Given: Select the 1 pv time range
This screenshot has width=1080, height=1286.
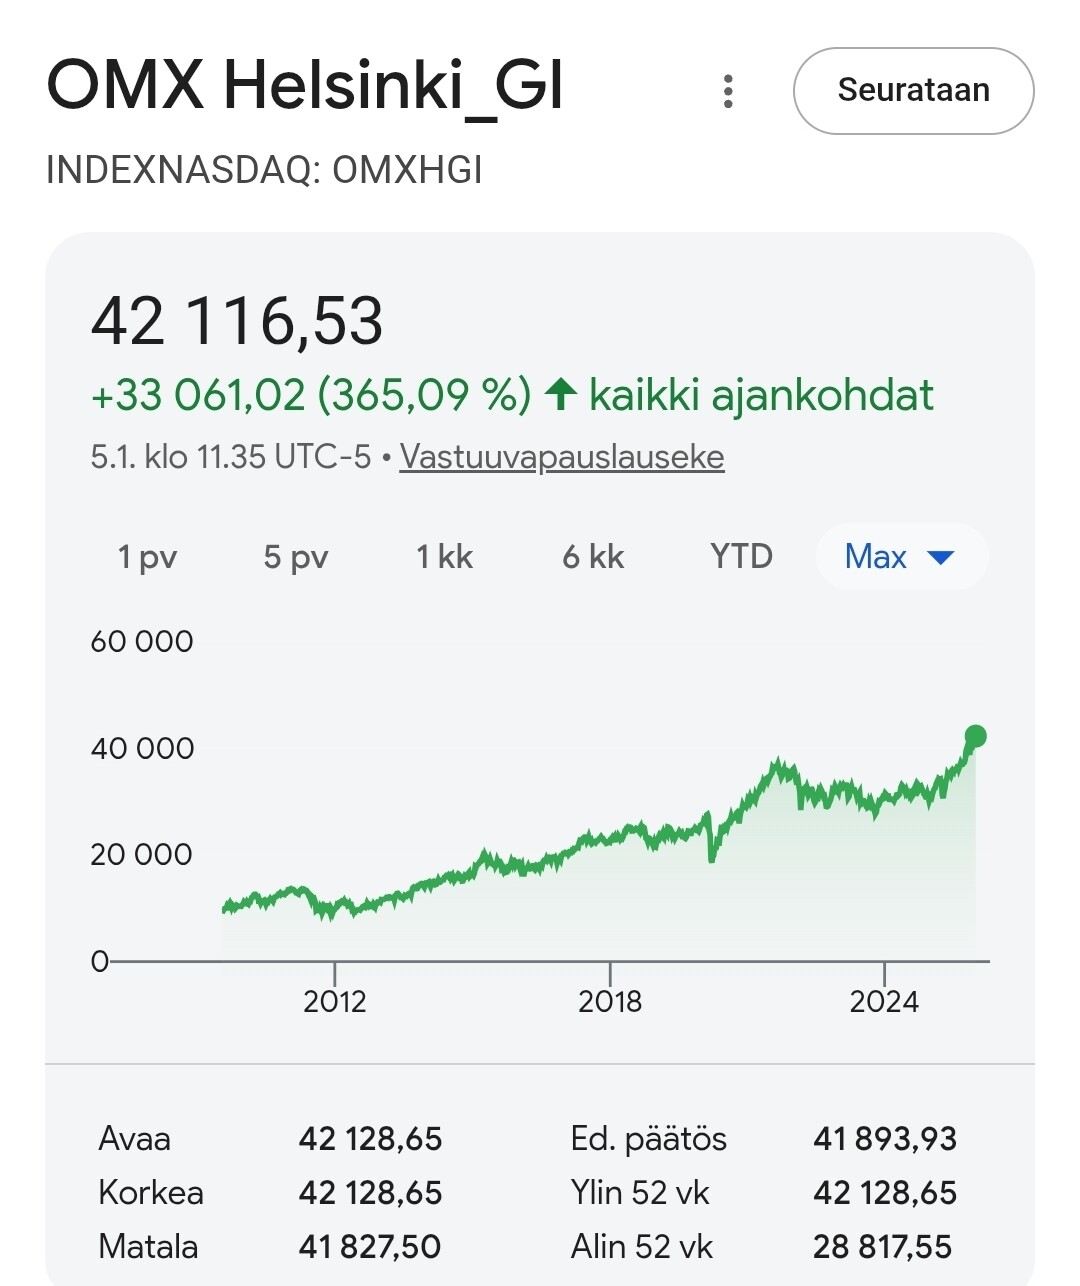Looking at the screenshot, I should (147, 556).
